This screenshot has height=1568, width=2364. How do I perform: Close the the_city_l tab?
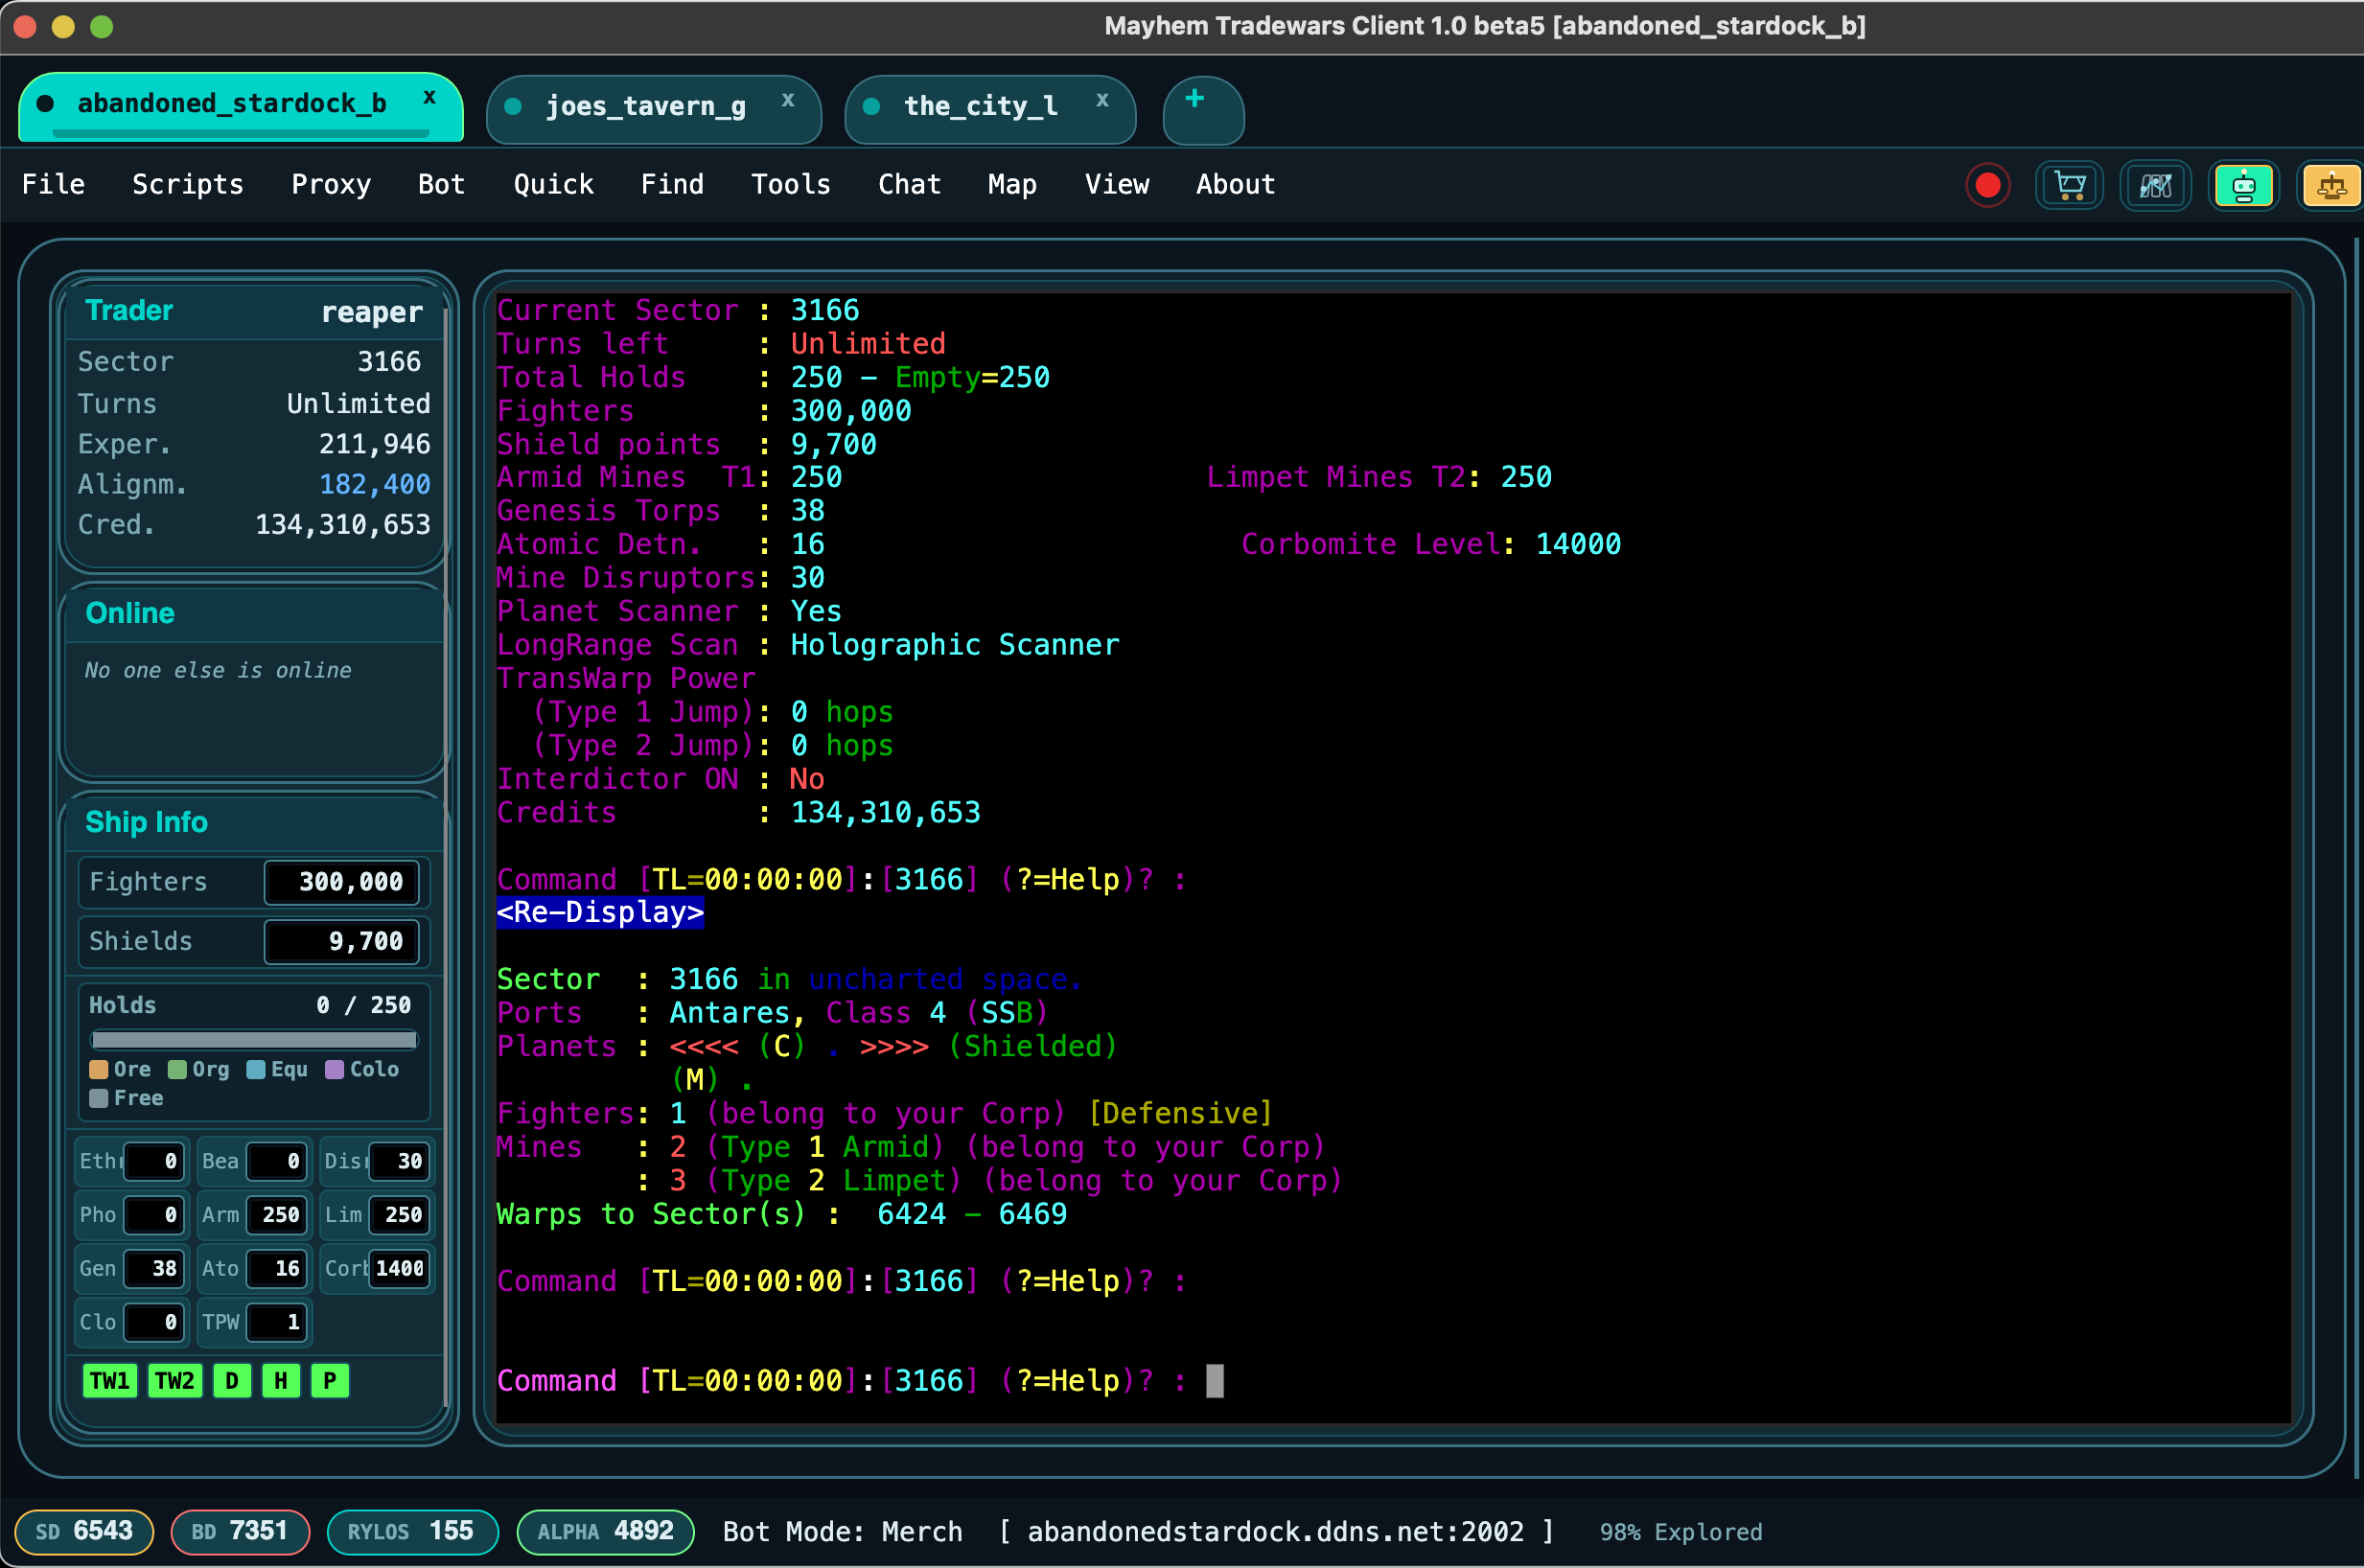(x=1102, y=100)
